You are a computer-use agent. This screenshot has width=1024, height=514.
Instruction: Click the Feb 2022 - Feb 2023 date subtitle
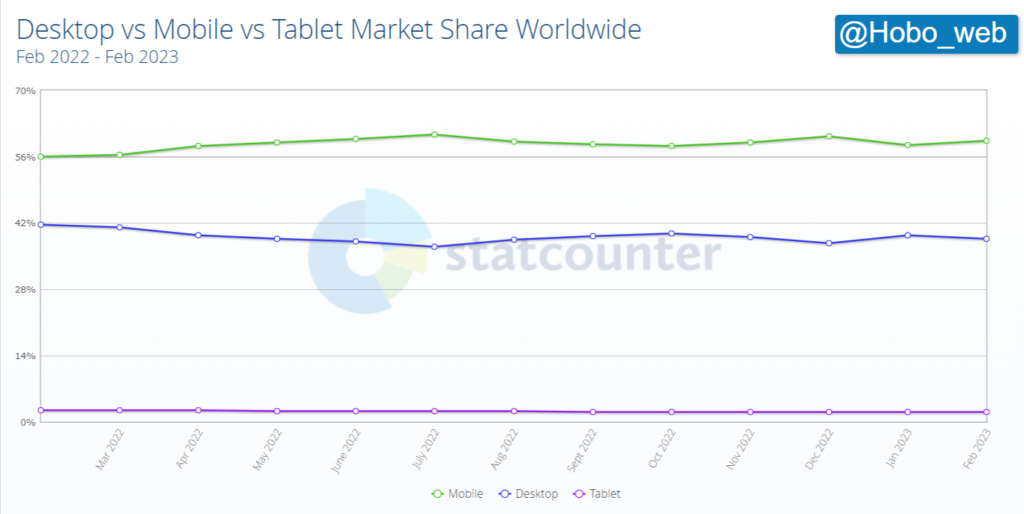[97, 57]
